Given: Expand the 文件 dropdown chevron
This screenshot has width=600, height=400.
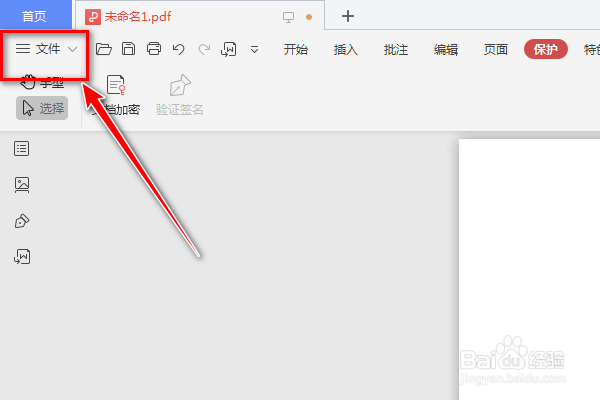Looking at the screenshot, I should (72, 49).
